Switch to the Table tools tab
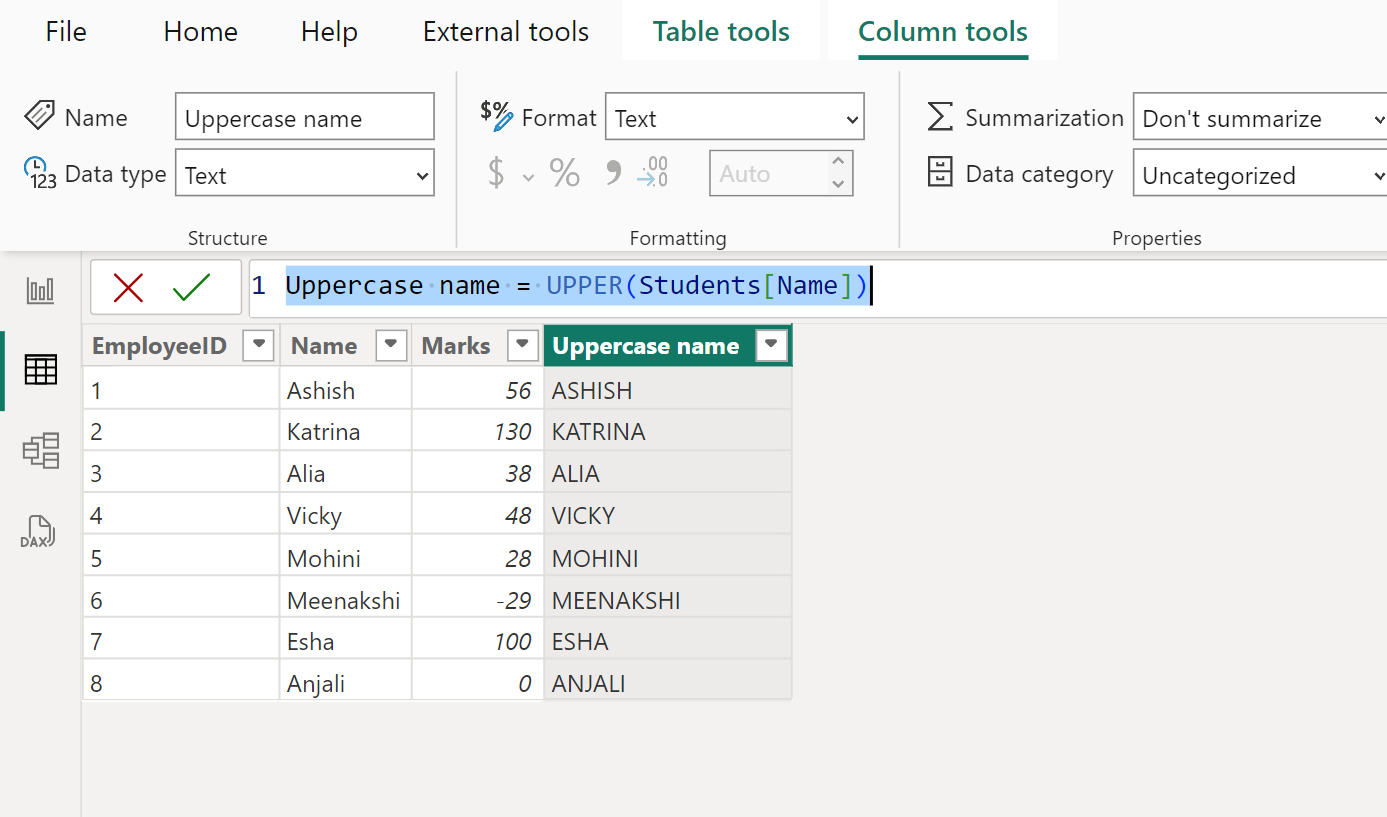The height and width of the screenshot is (817, 1387). [720, 31]
